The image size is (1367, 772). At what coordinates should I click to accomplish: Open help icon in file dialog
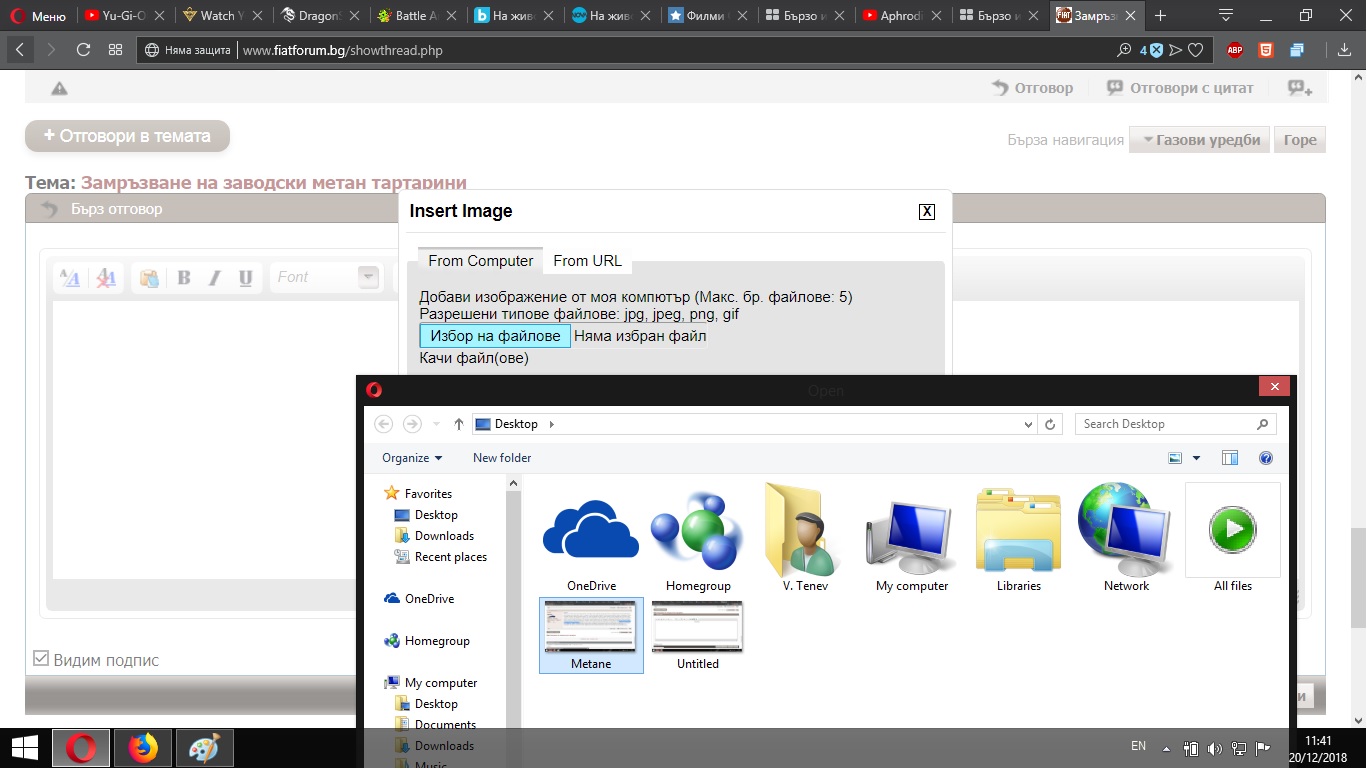pyautogui.click(x=1266, y=458)
